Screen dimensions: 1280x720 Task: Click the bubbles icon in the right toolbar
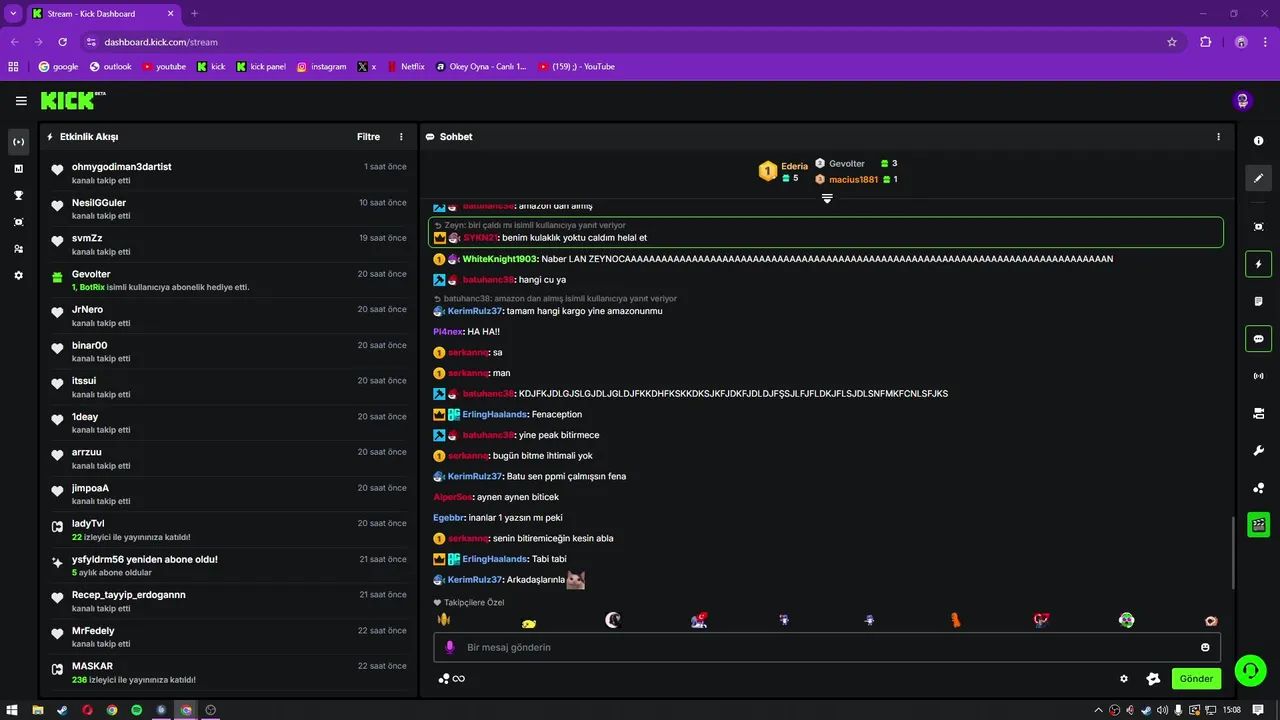1259,488
